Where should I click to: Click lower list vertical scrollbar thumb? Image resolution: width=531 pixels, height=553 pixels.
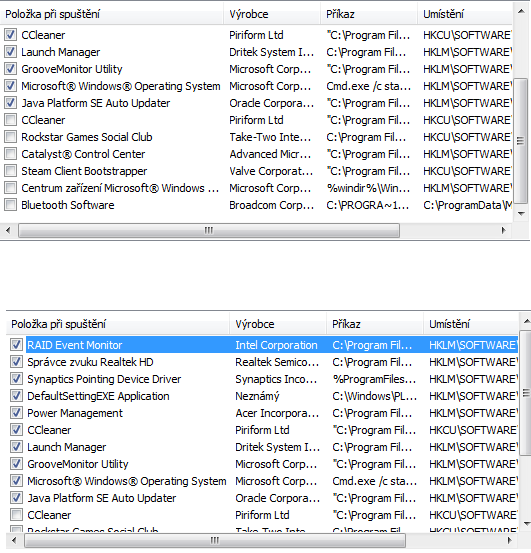click(x=526, y=392)
